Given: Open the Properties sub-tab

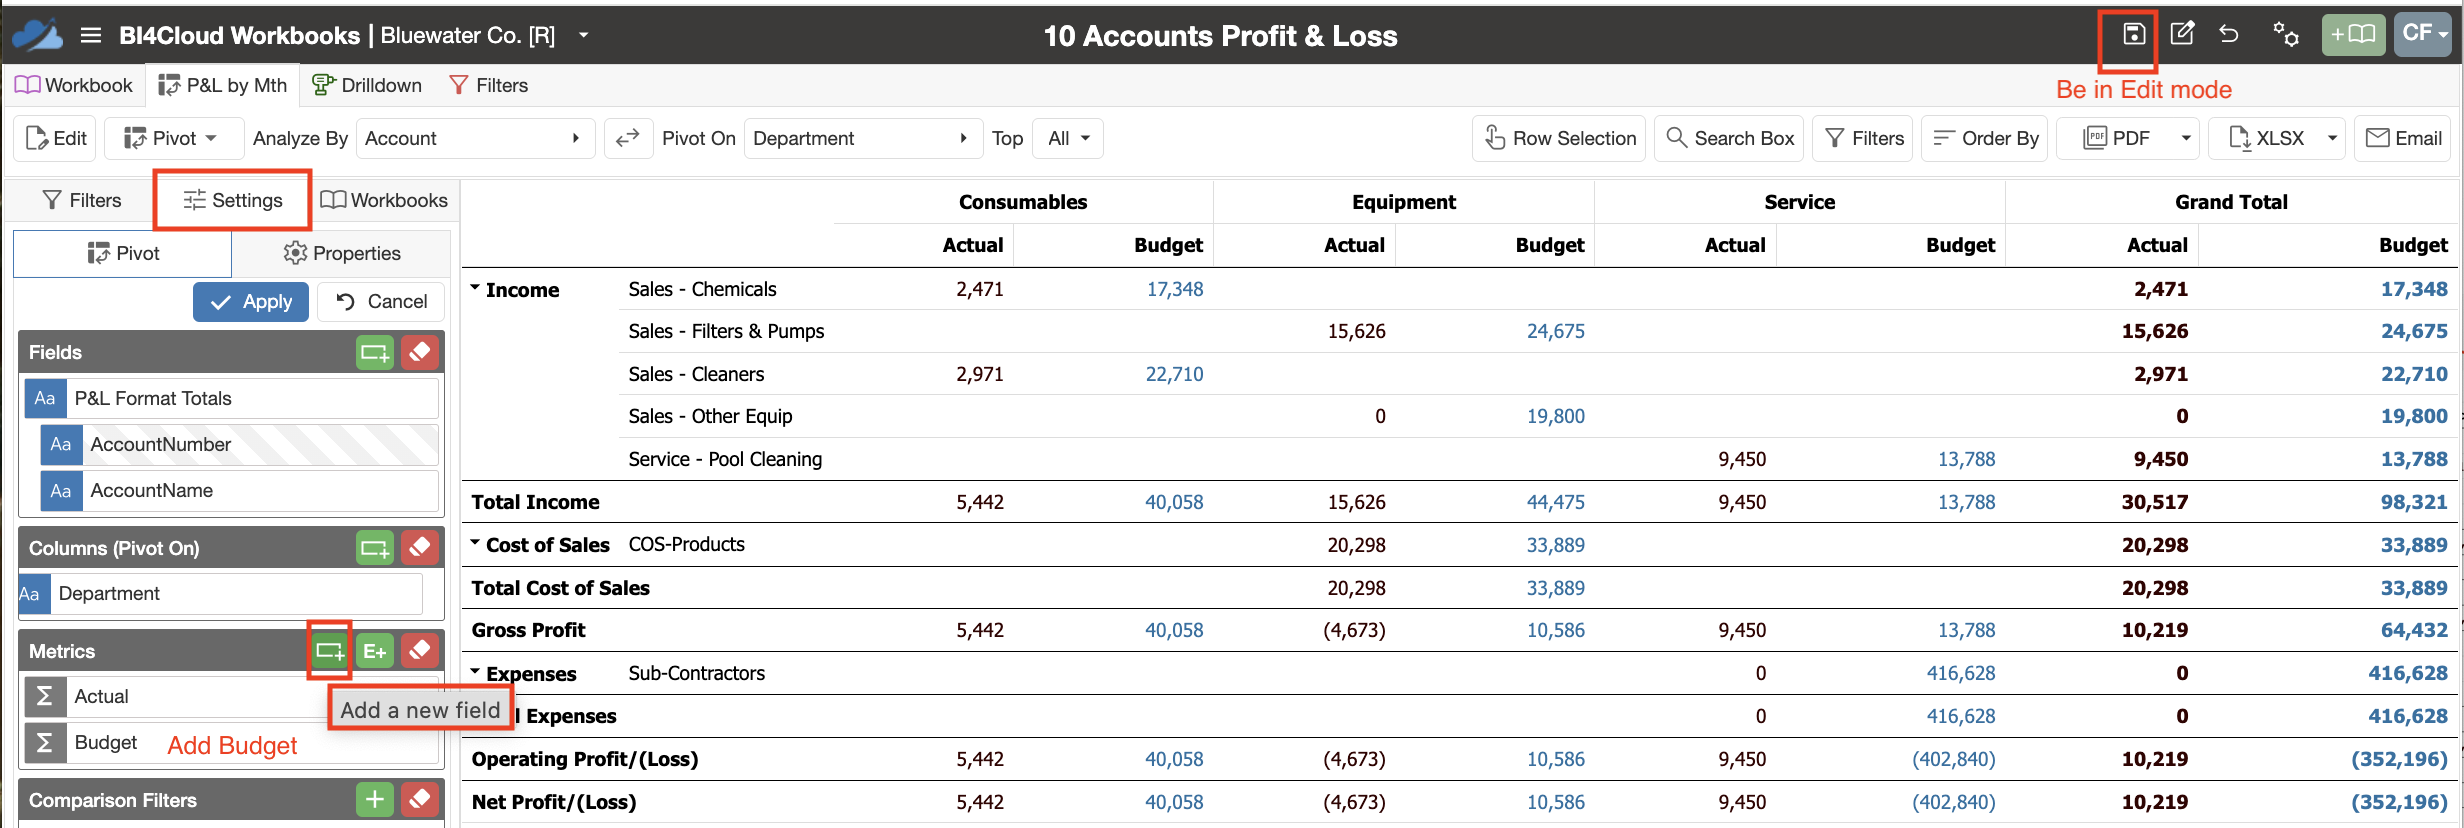Looking at the screenshot, I should click(341, 253).
